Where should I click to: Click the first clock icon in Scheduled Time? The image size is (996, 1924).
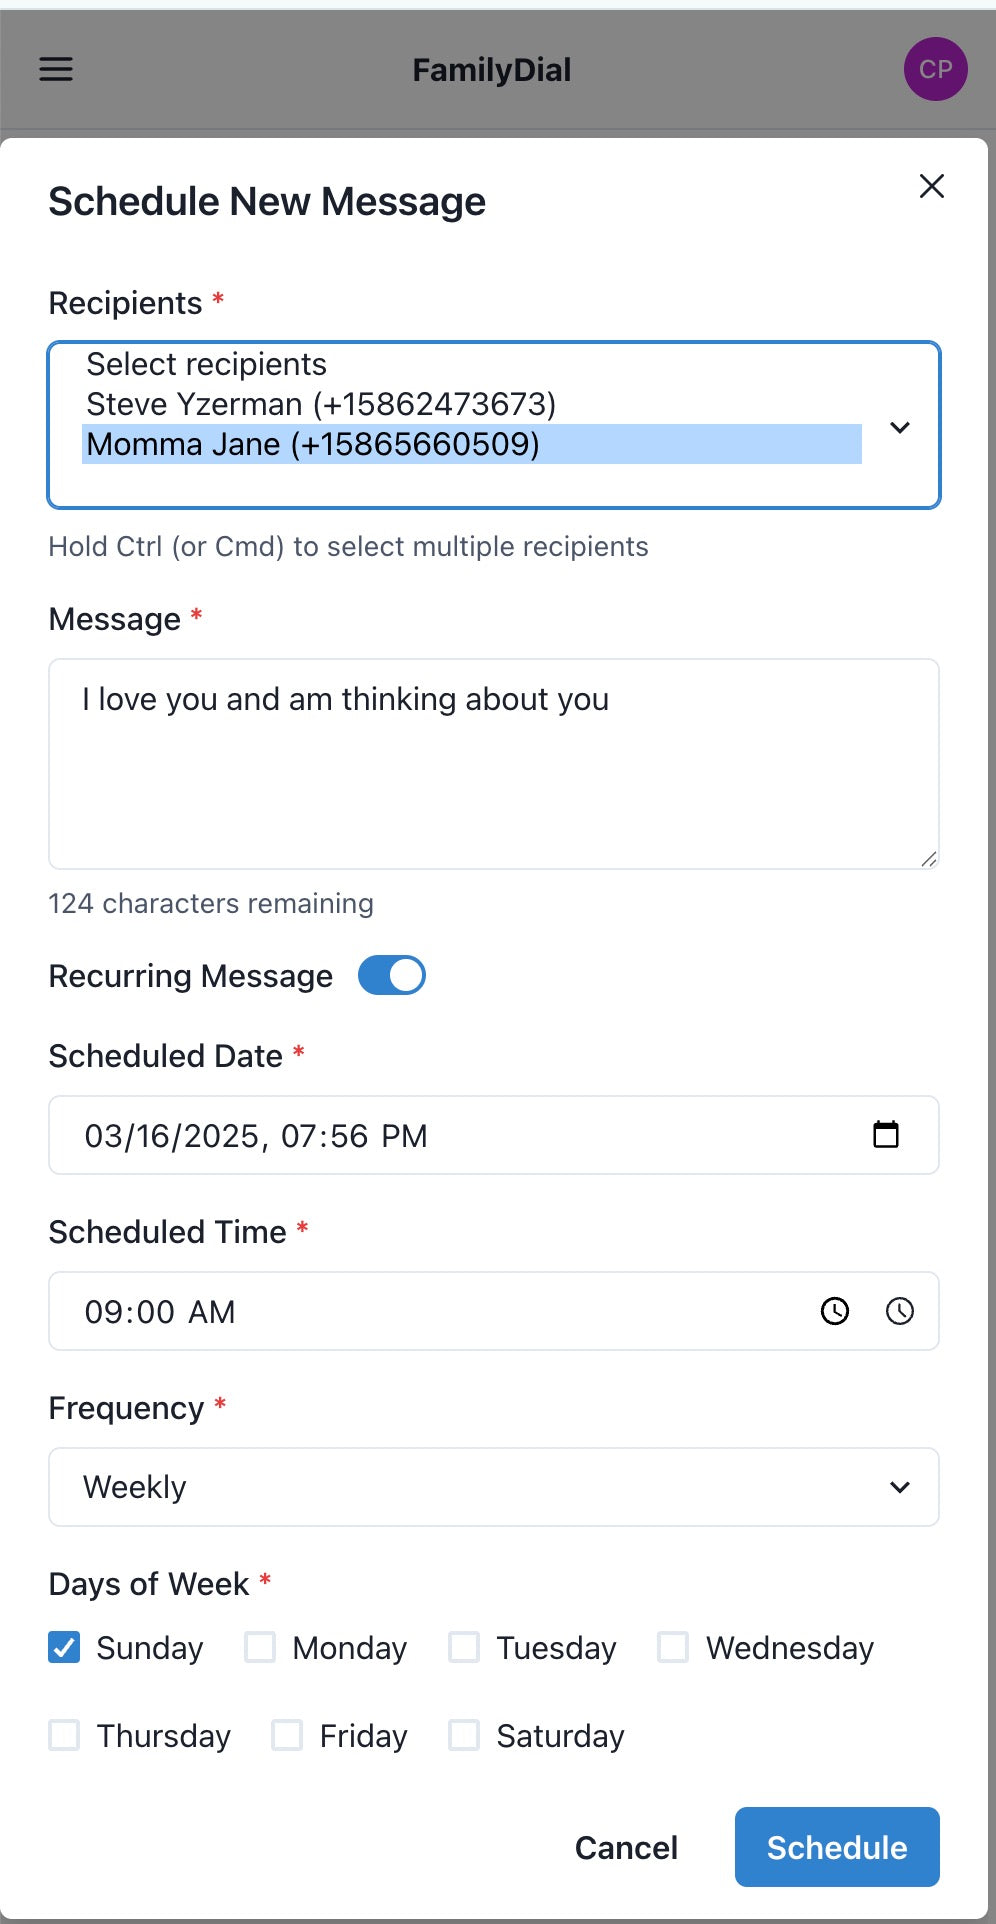tap(835, 1311)
